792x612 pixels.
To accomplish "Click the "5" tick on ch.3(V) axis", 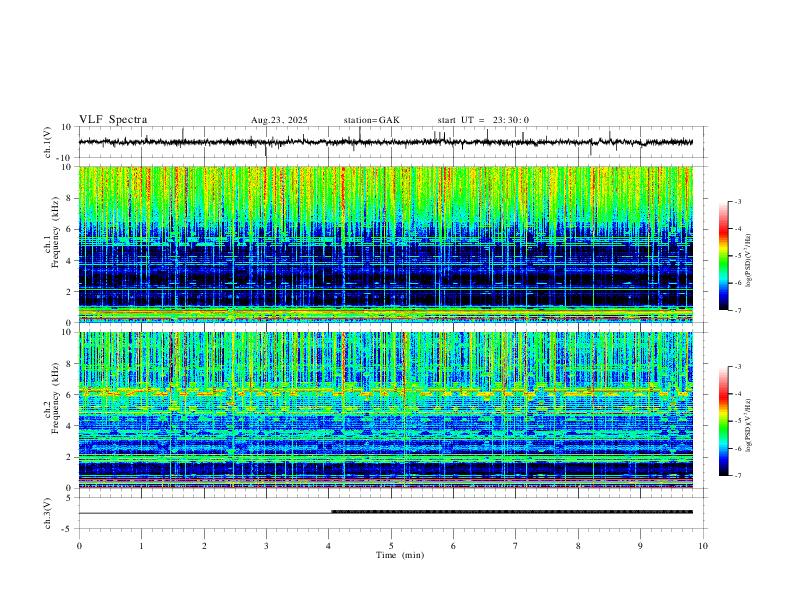I will (x=70, y=498).
